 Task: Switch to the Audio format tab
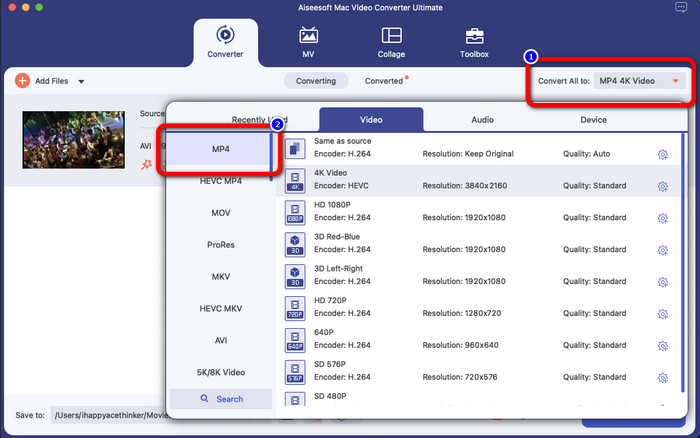[x=482, y=120]
